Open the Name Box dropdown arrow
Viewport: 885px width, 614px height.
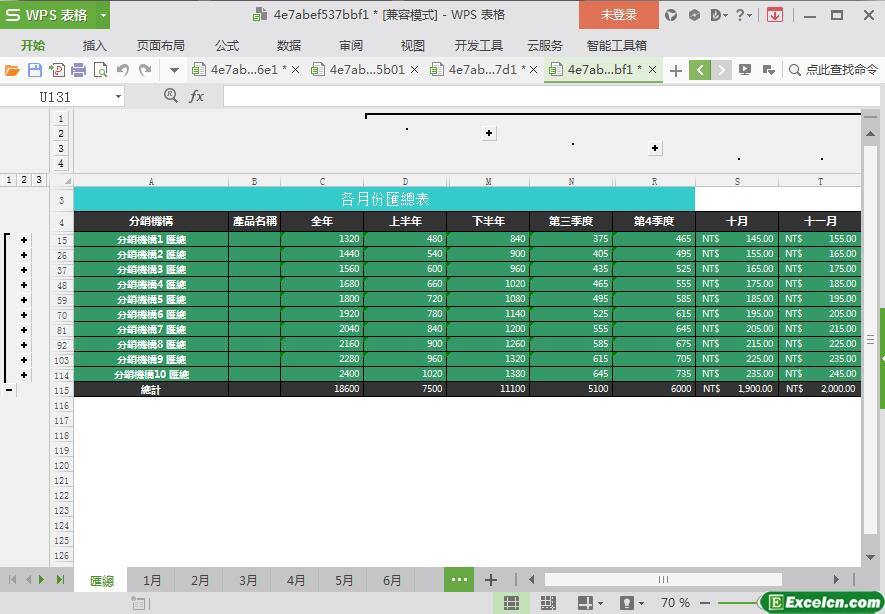pyautogui.click(x=118, y=96)
